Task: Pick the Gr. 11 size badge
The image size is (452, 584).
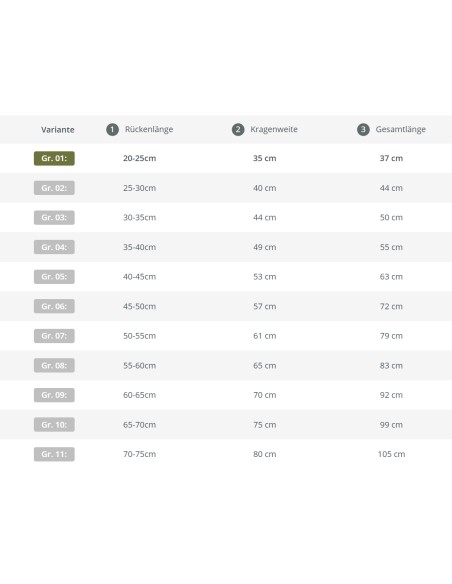Action: tap(54, 454)
